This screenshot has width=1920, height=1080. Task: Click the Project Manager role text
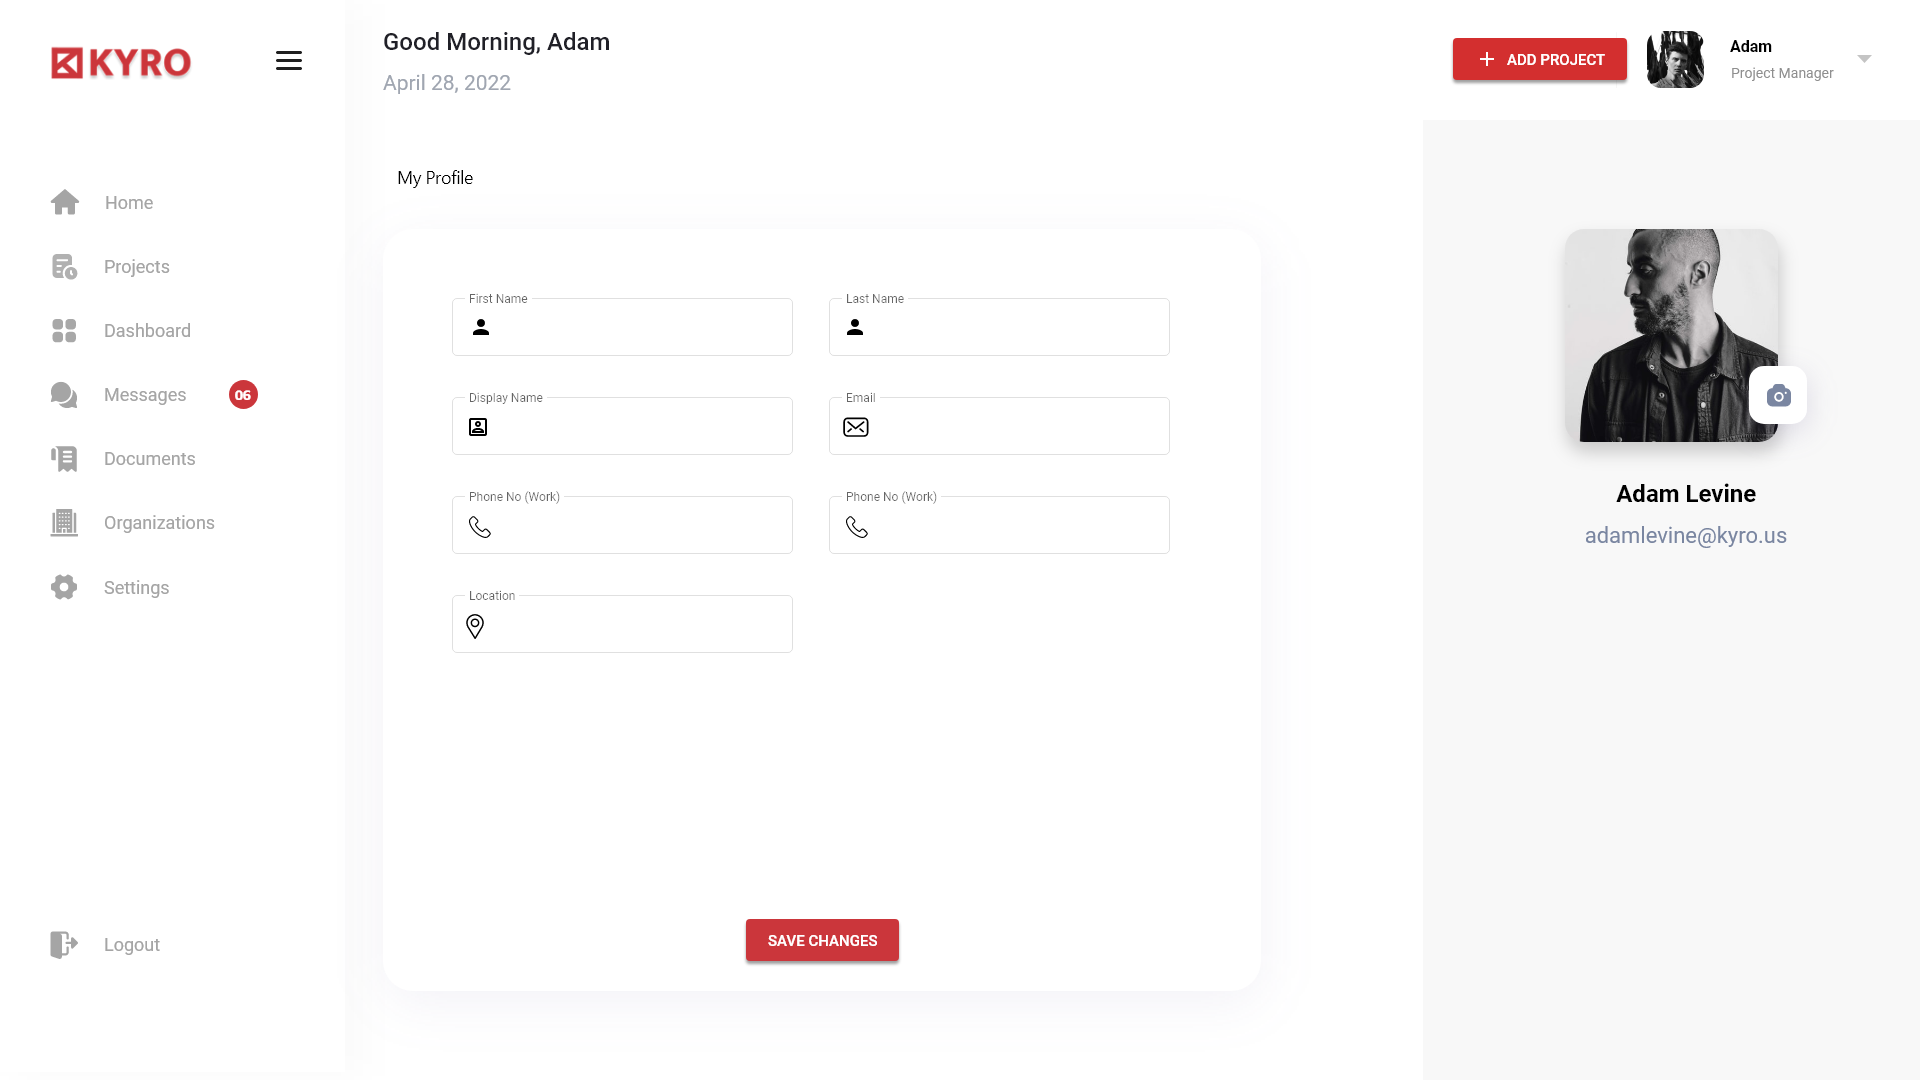pyautogui.click(x=1782, y=73)
